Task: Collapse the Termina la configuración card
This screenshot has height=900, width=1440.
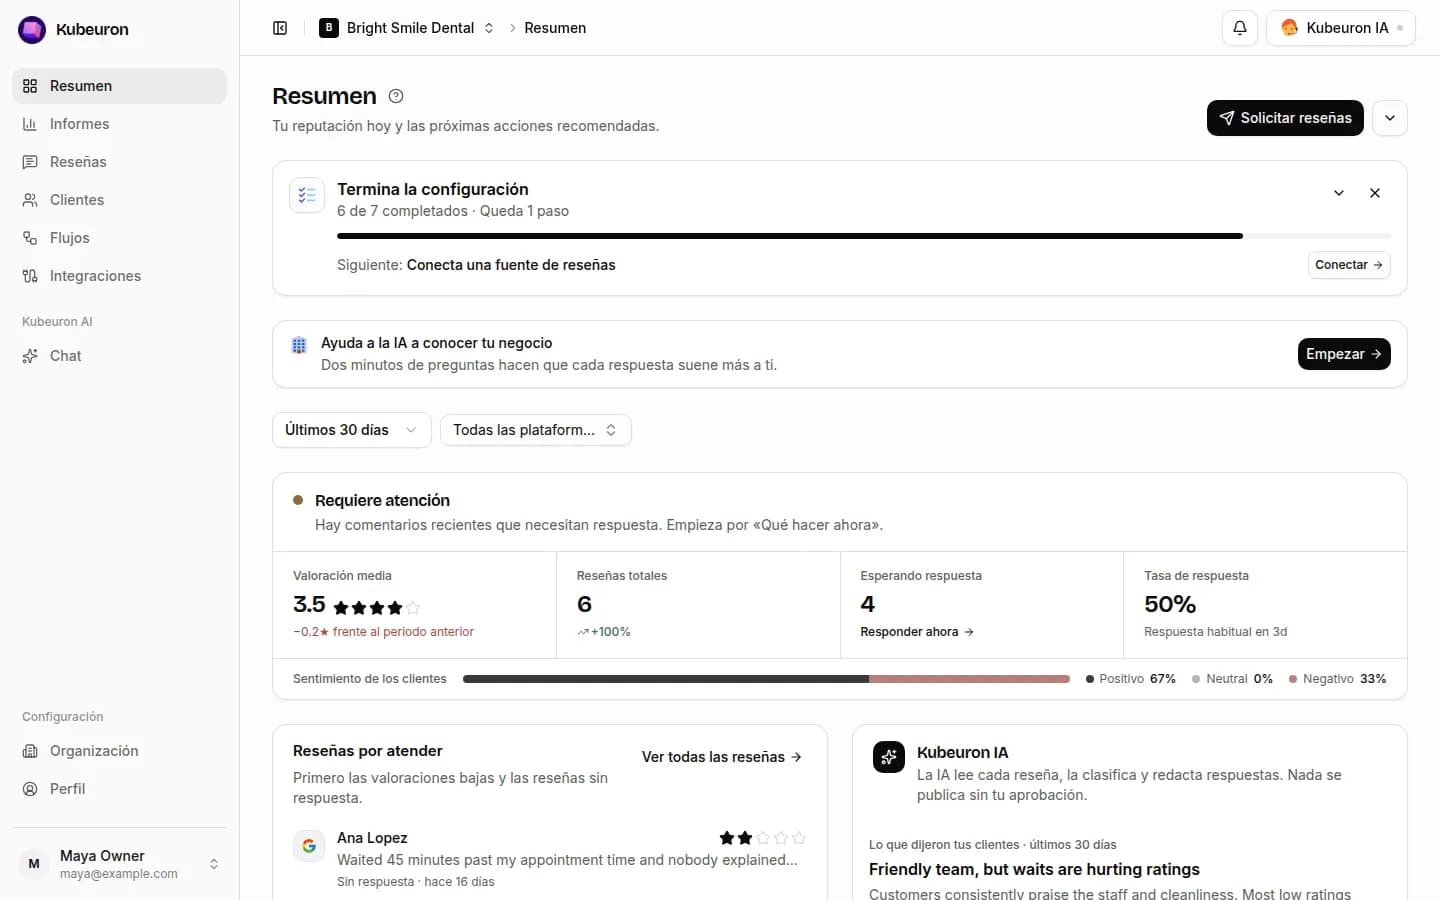Action: (1339, 193)
